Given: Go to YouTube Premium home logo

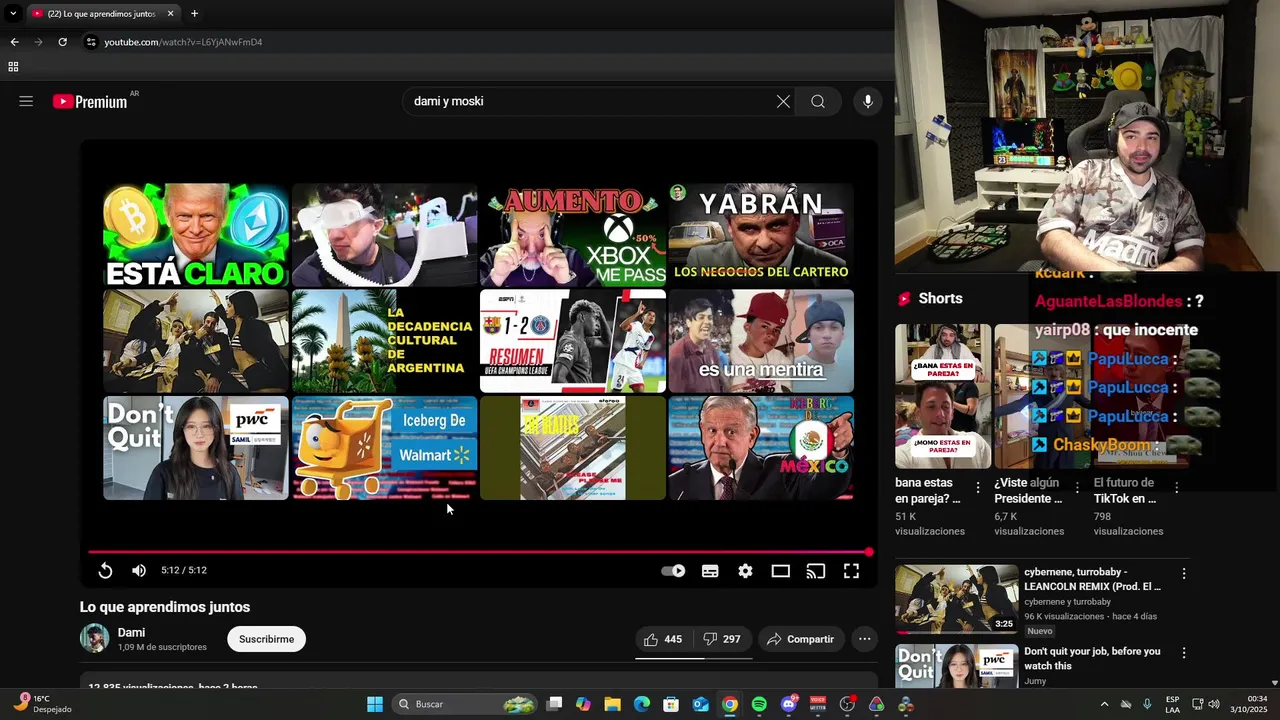Looking at the screenshot, I should [x=90, y=101].
